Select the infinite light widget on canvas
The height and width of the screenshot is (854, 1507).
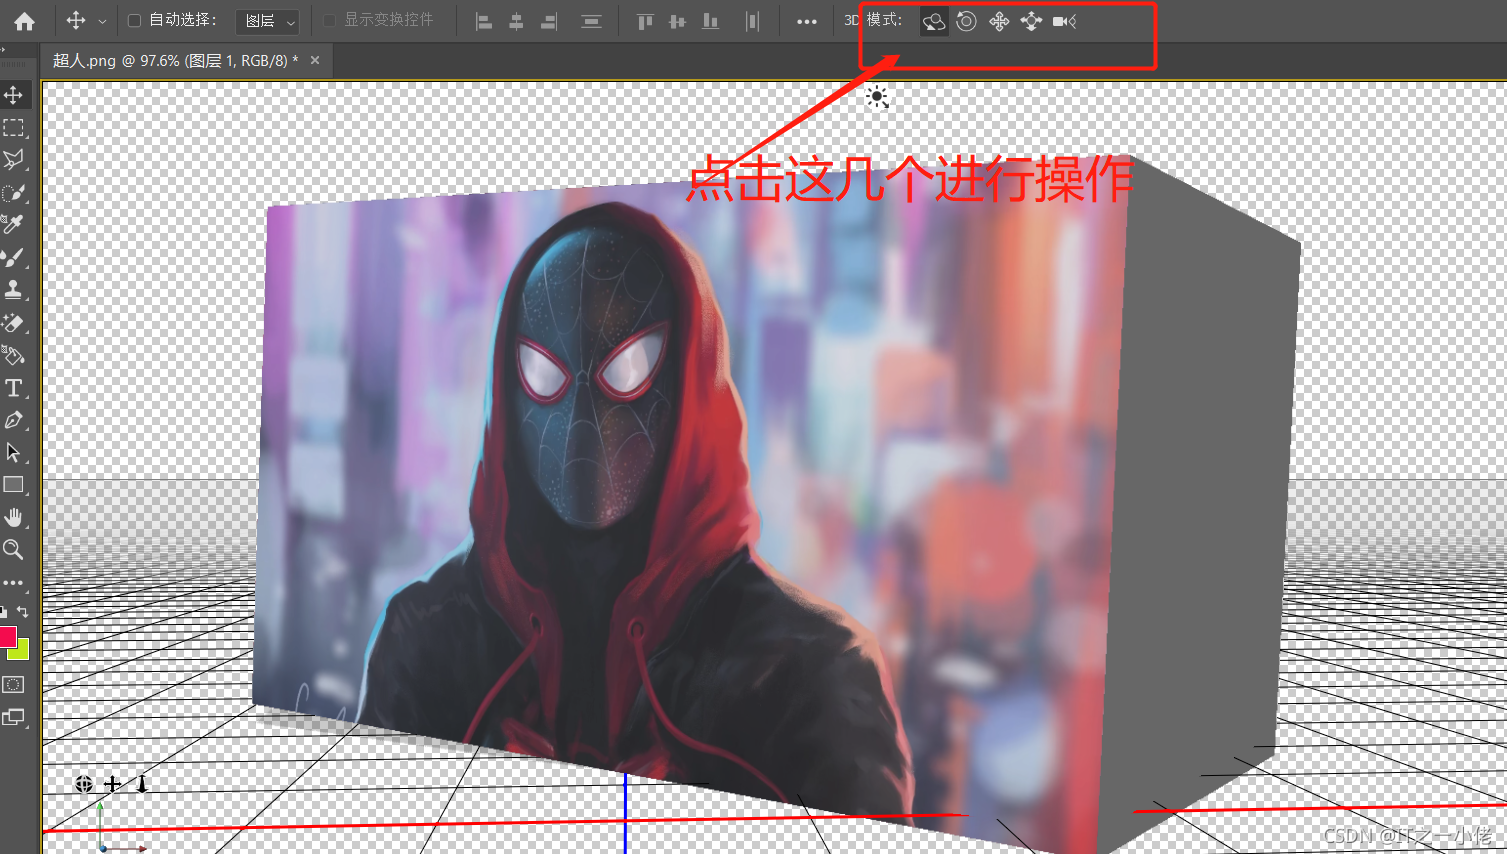(877, 97)
